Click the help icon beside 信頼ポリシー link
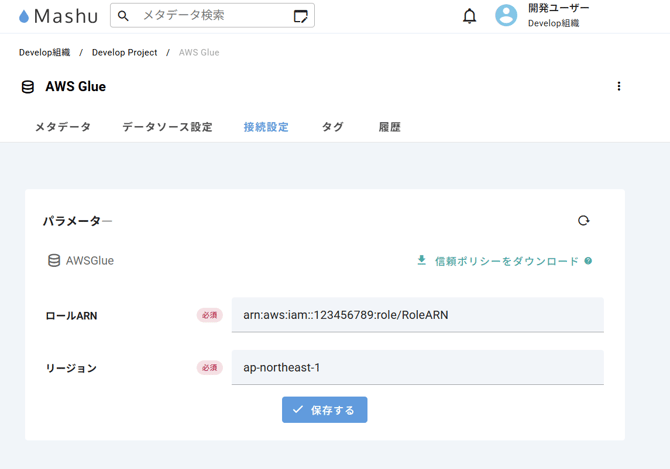This screenshot has width=670, height=469. pos(588,261)
